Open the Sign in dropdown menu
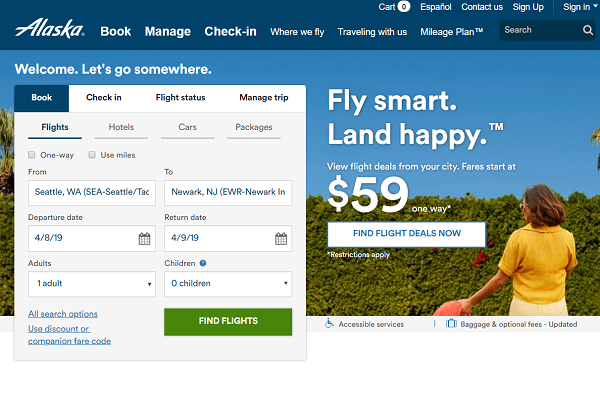Viewport: 600px width, 393px height. [580, 7]
